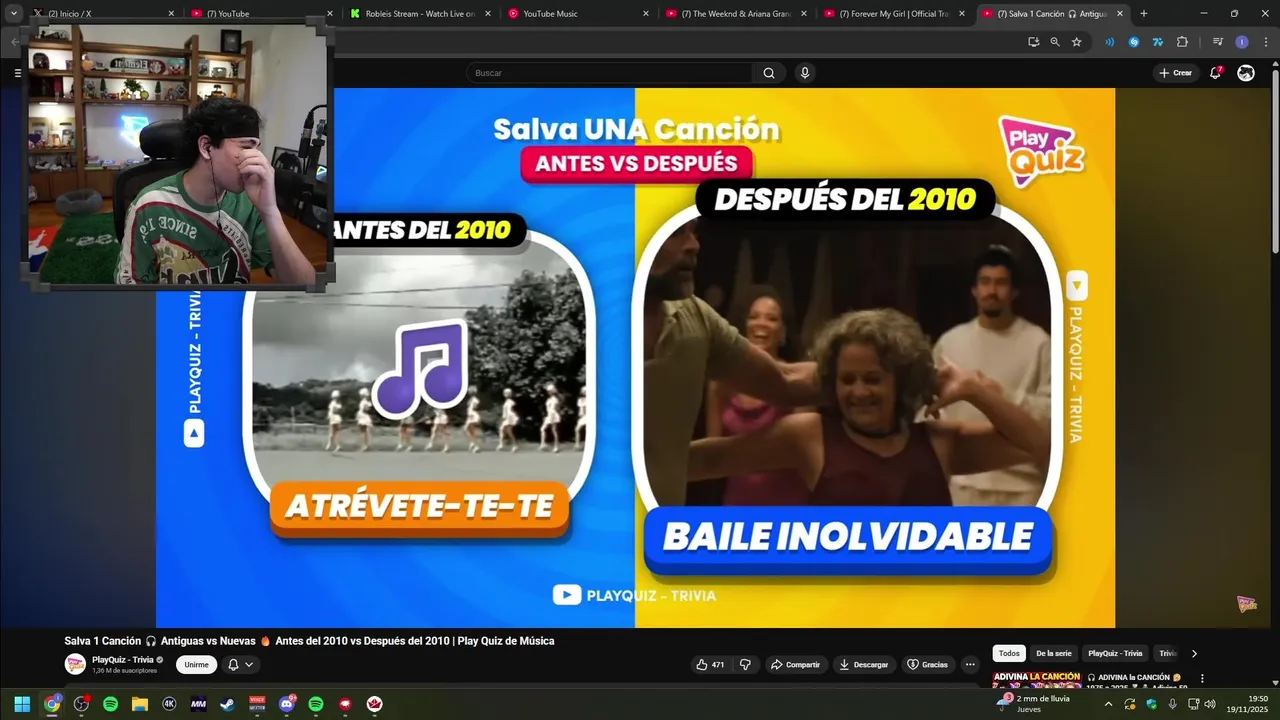This screenshot has height=720, width=1280.
Task: Bookmark this page with the star icon
Action: click(x=1076, y=42)
